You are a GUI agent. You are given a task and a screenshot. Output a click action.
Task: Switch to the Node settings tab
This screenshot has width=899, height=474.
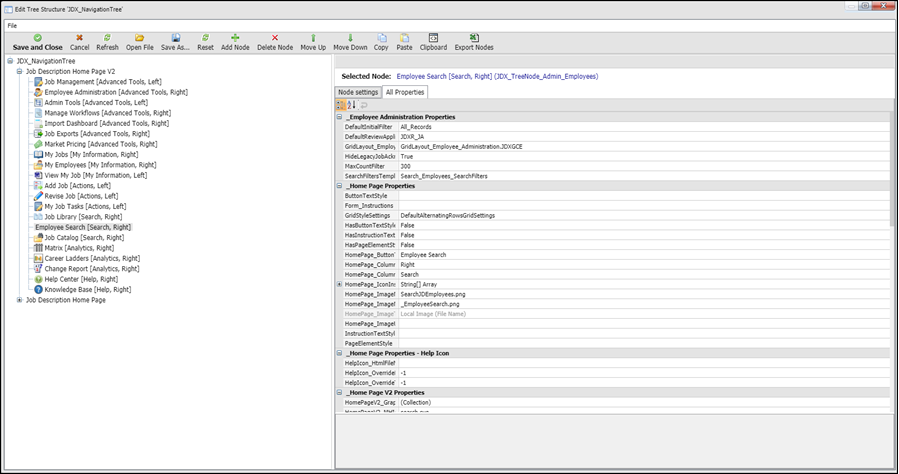tap(358, 92)
